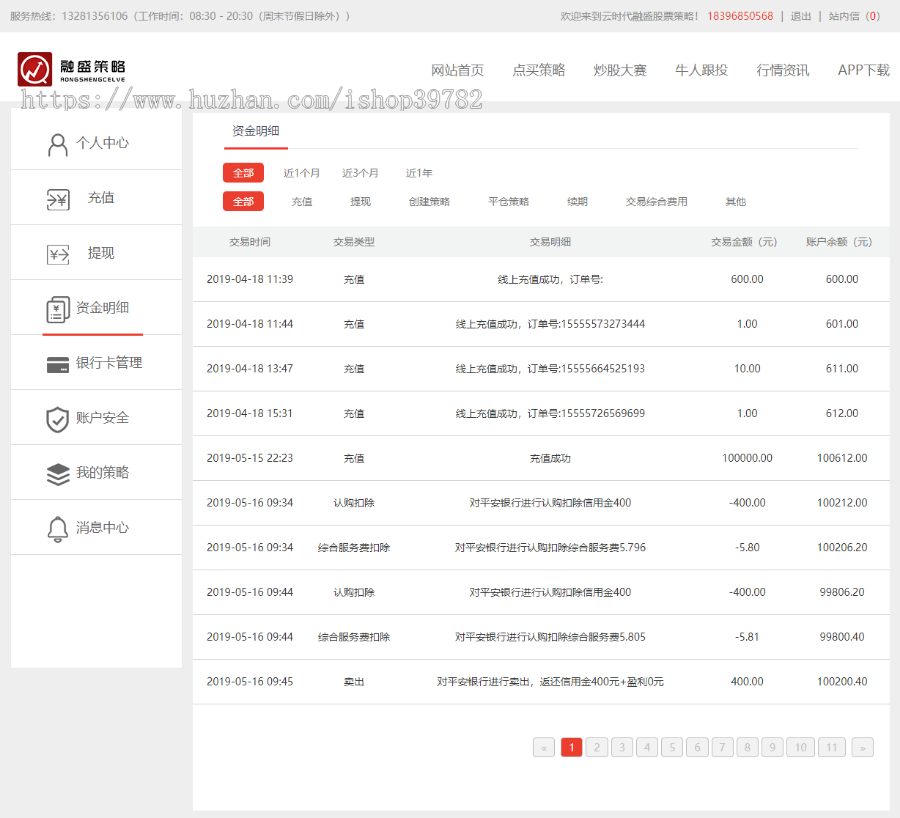
Task: Go to page 2 of results
Action: tap(596, 747)
